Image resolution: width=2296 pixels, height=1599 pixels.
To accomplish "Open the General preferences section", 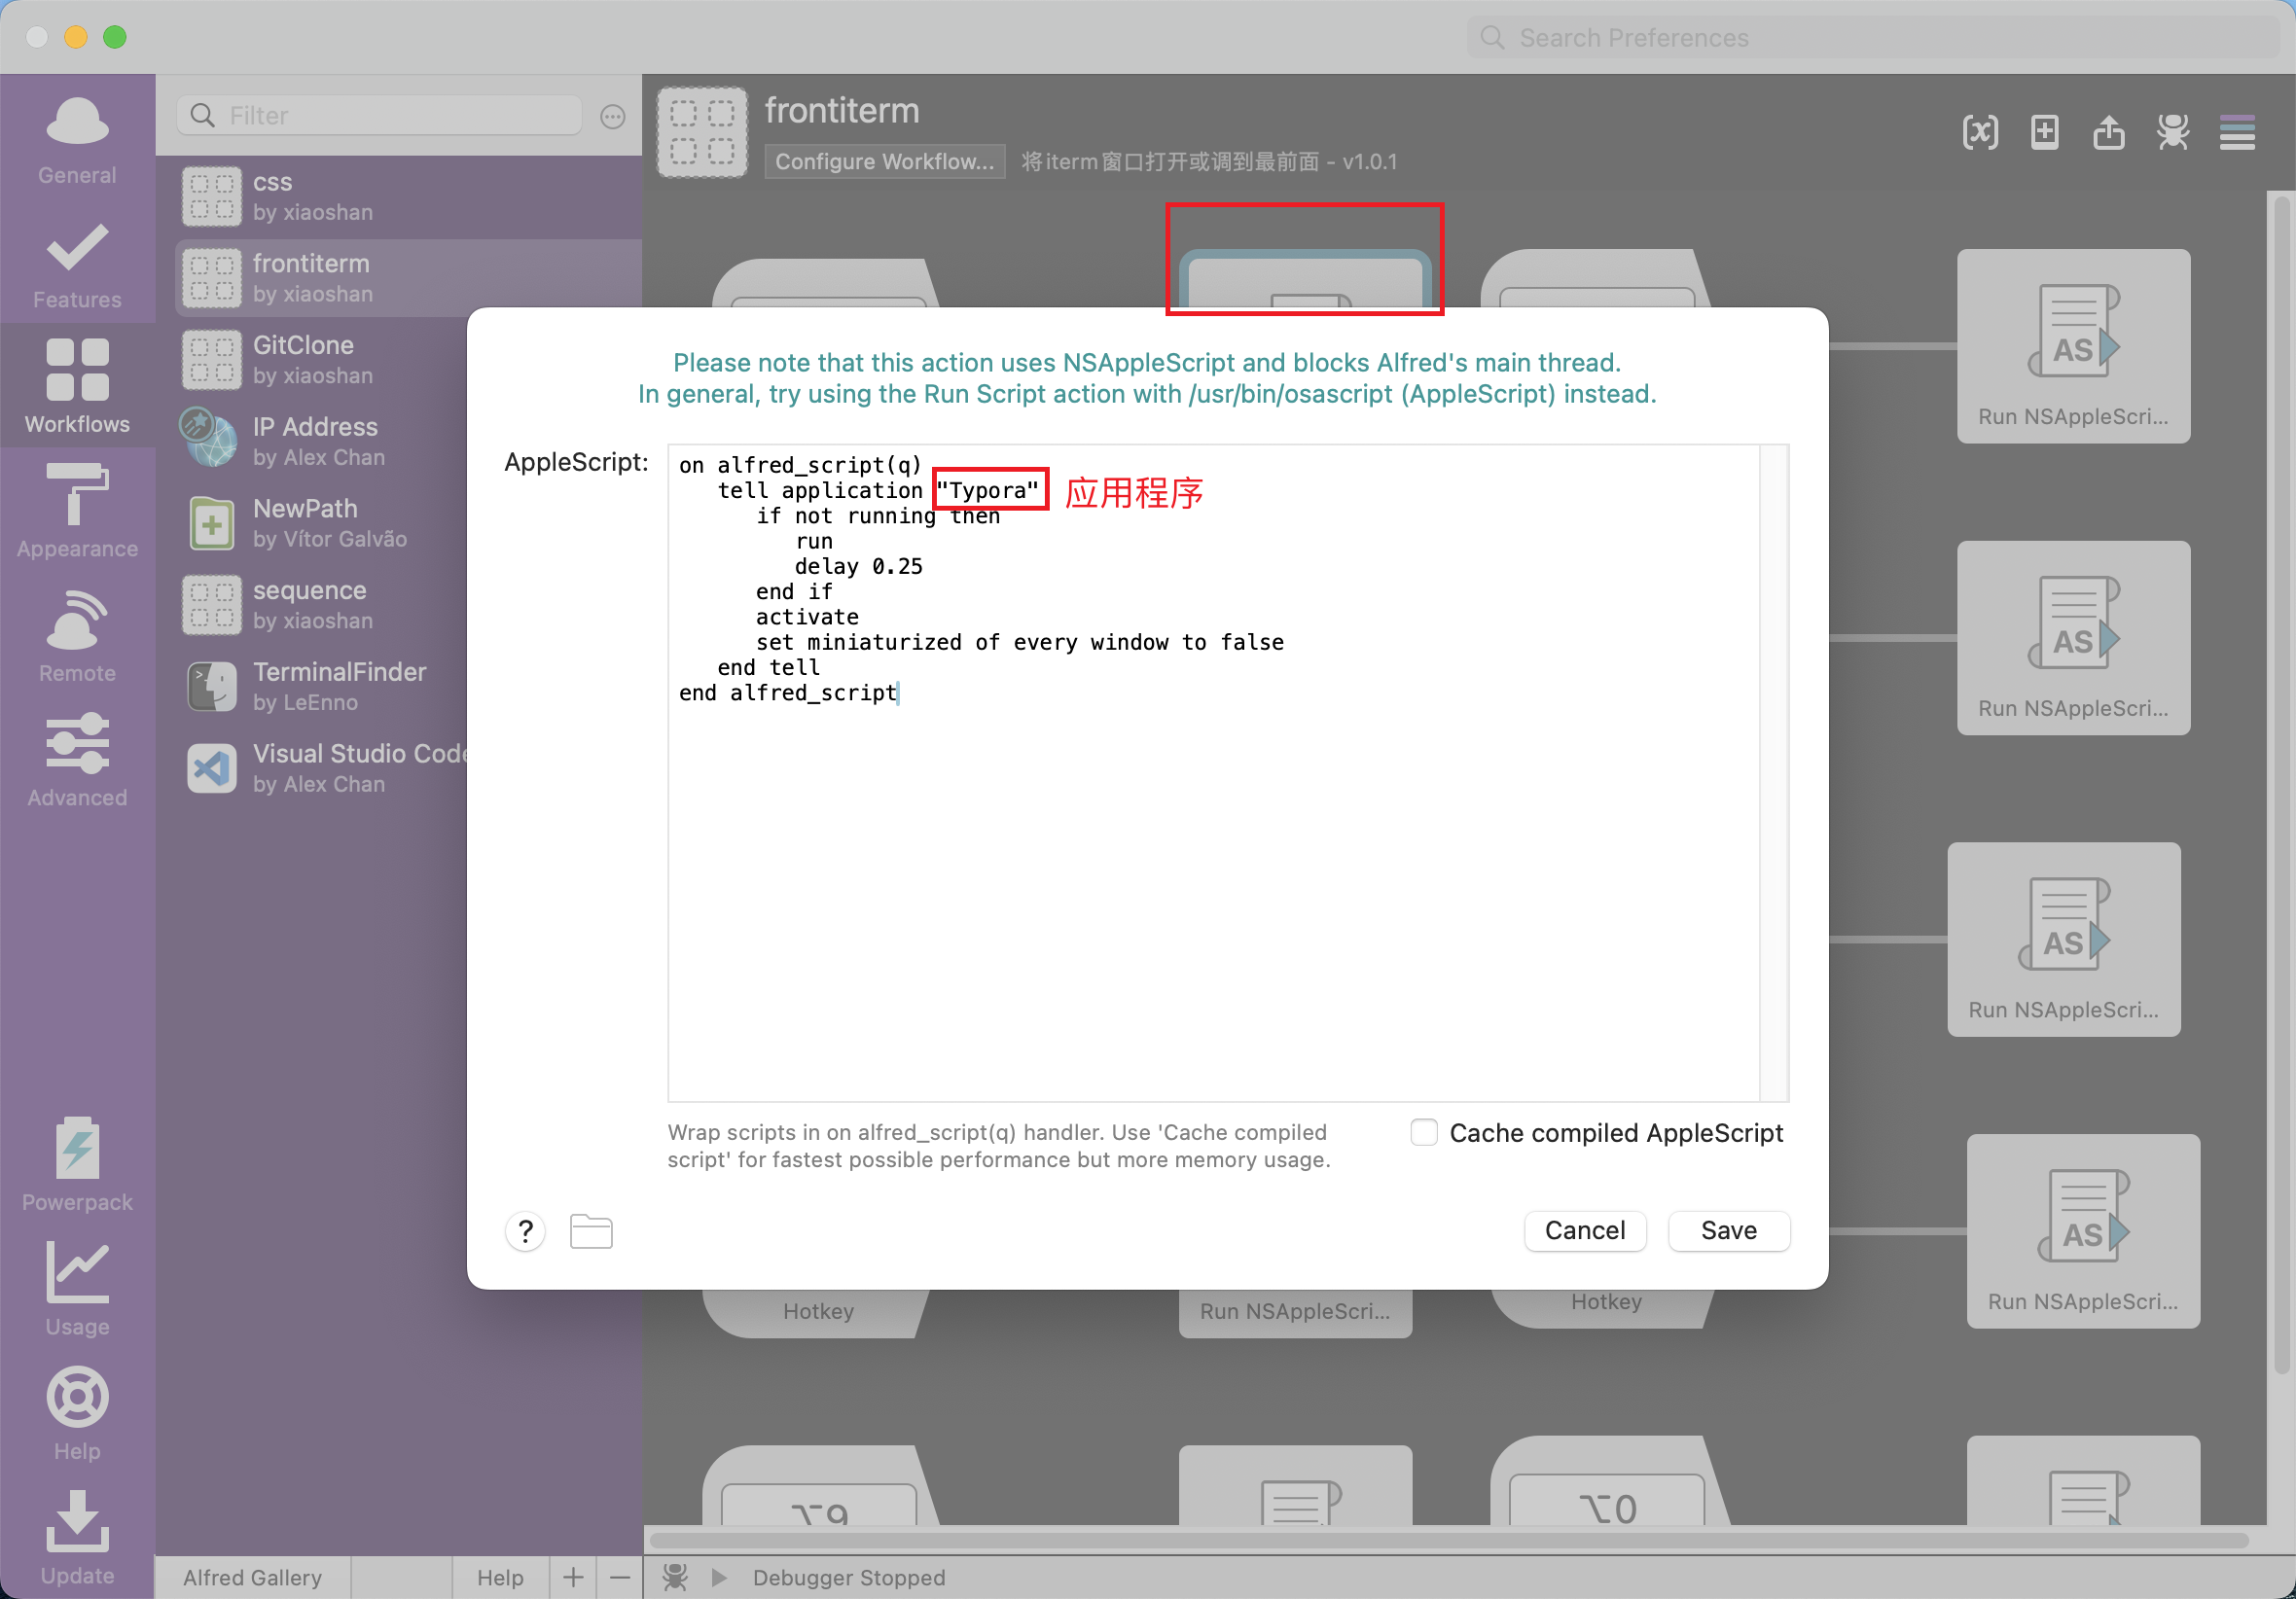I will 77,140.
